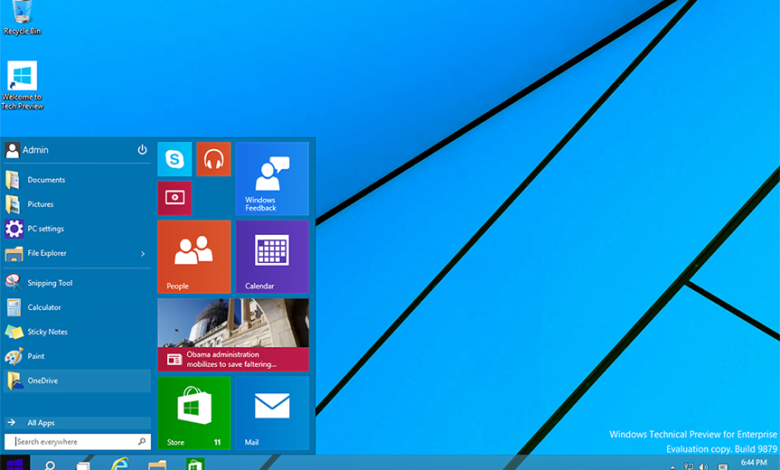Viewport: 780px width, 470px height.
Task: Launch the Music headphones tile
Action: pyautogui.click(x=213, y=159)
